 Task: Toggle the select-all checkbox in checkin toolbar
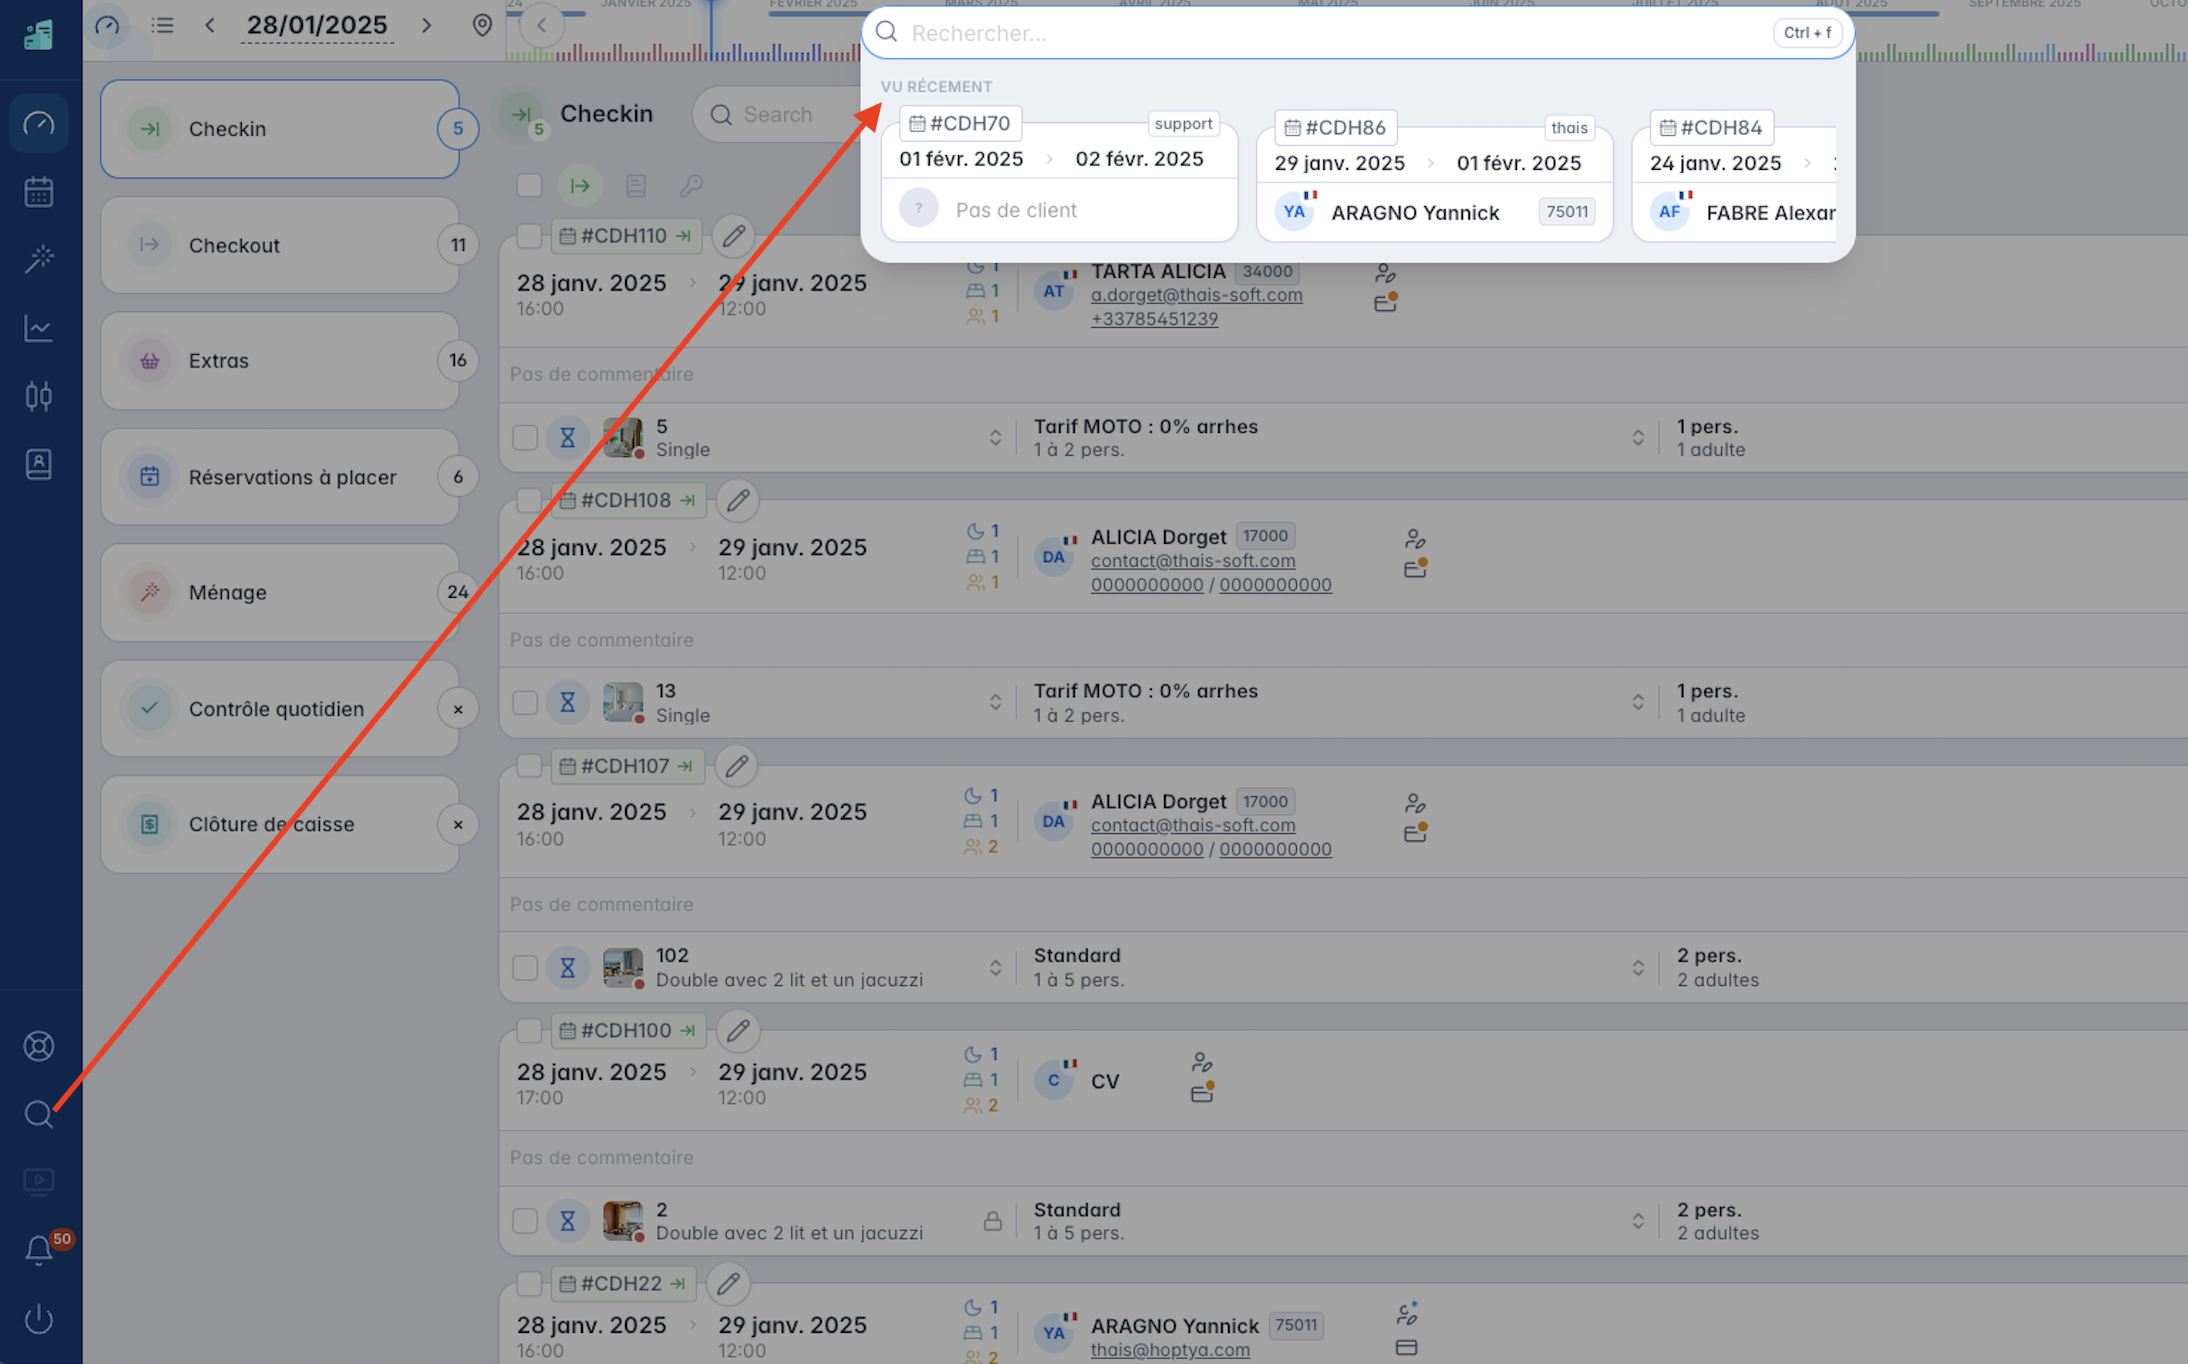click(x=529, y=185)
